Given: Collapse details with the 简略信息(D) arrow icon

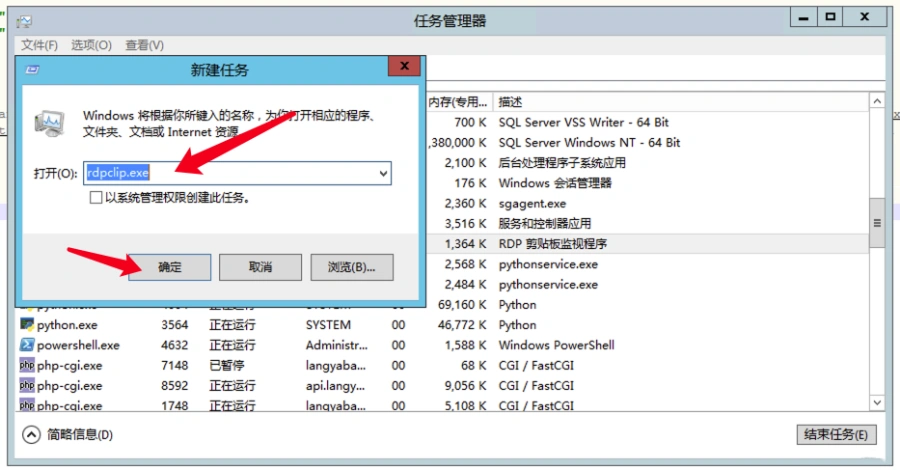Looking at the screenshot, I should [31, 435].
